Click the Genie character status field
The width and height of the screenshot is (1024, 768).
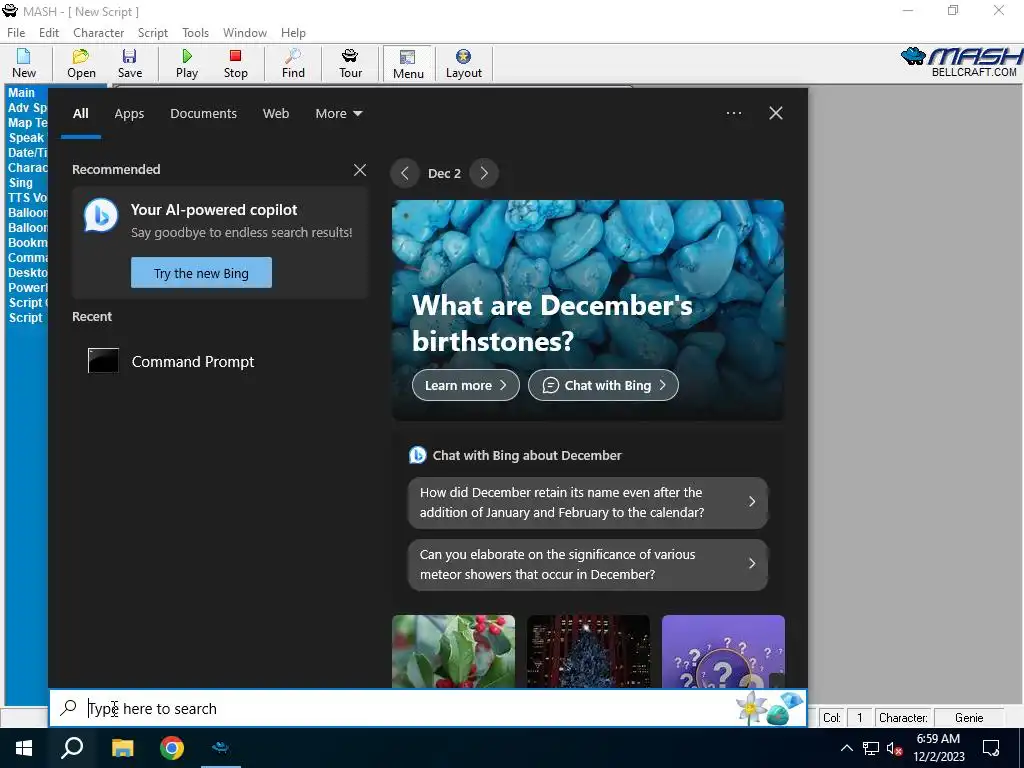click(968, 718)
